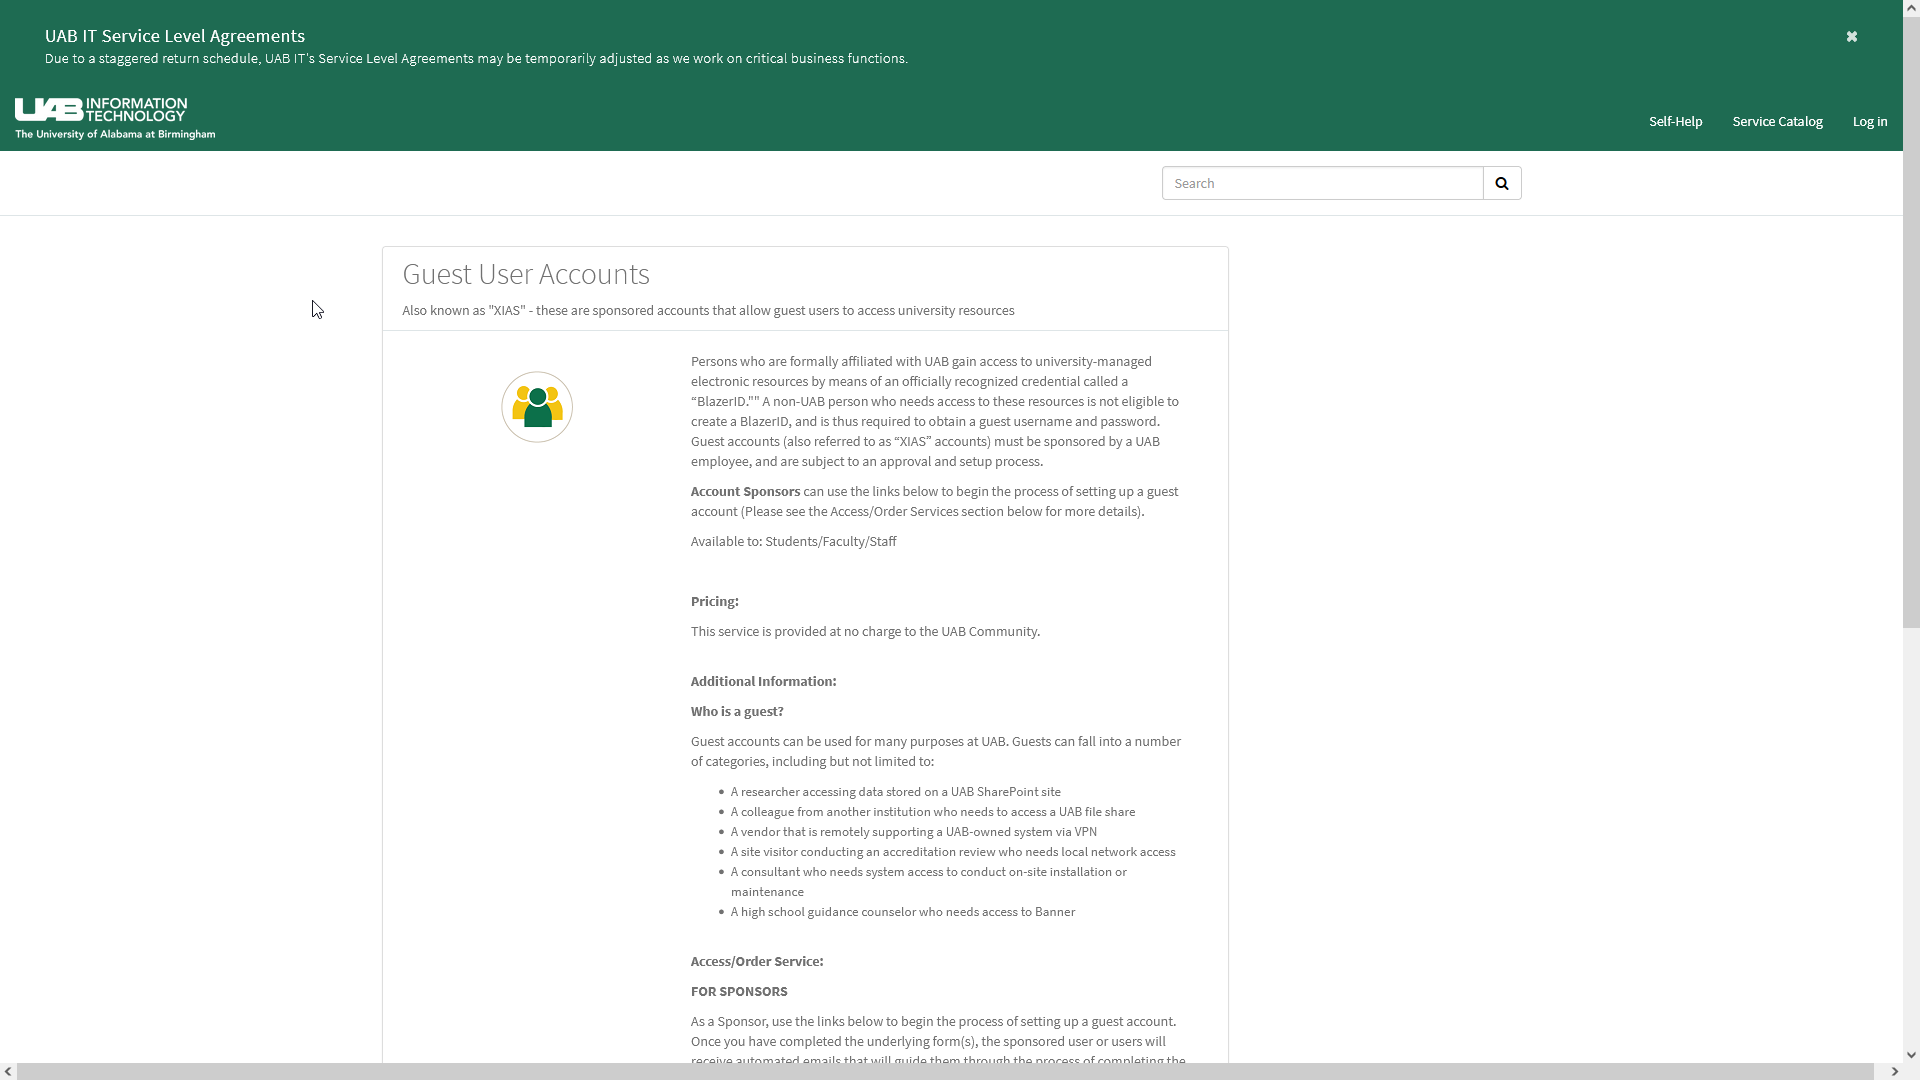The width and height of the screenshot is (1920, 1080).
Task: Click the scroll down arrow
Action: point(1911,1055)
